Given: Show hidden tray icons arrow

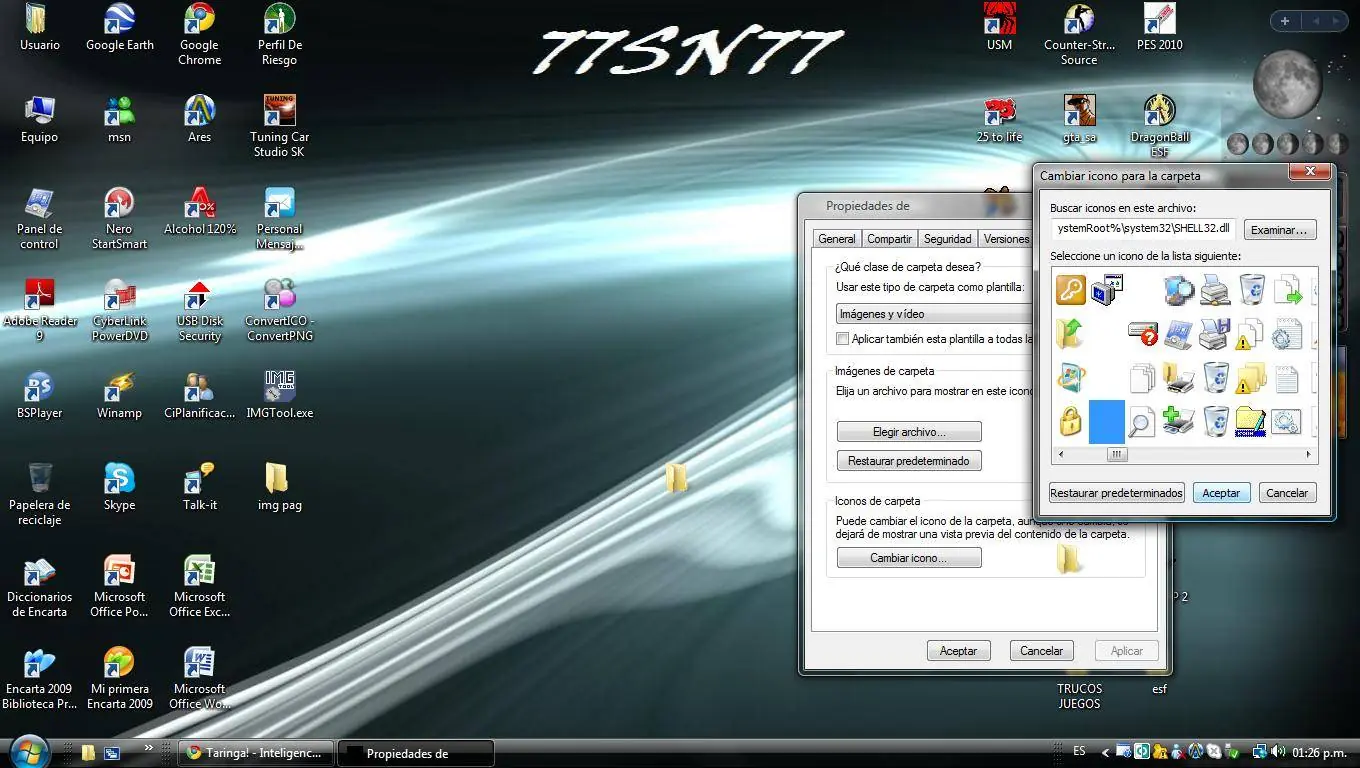Looking at the screenshot, I should 1105,752.
